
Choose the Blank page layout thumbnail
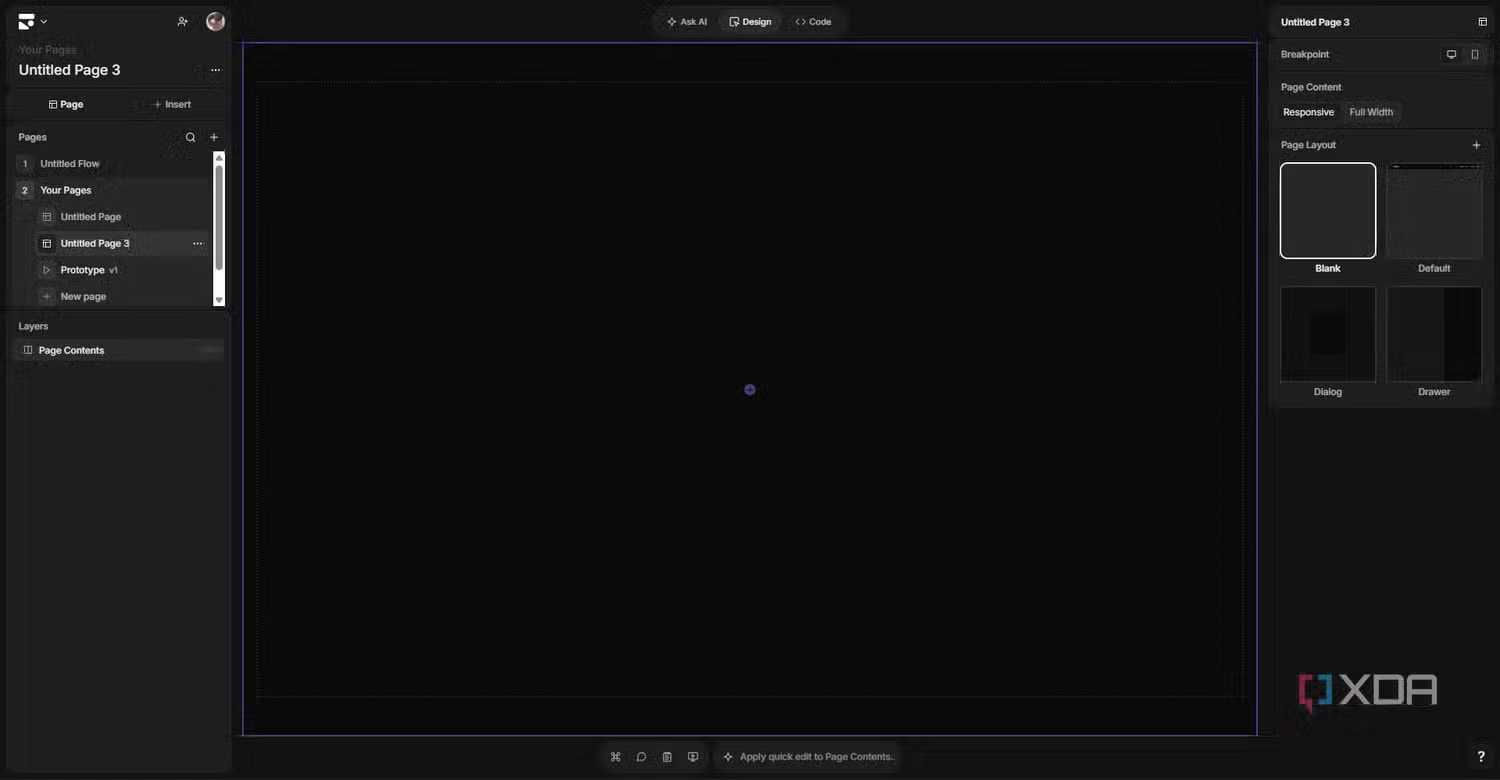(1328, 211)
